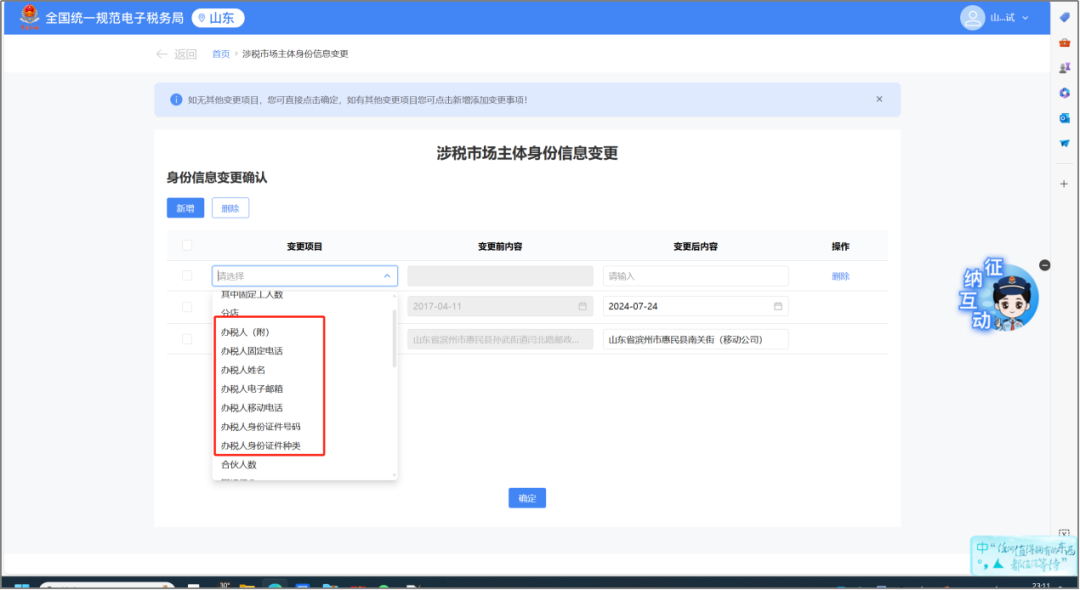Open calendar picker on the 2024-07-24 field
The width and height of the screenshot is (1080, 590).
click(x=779, y=305)
